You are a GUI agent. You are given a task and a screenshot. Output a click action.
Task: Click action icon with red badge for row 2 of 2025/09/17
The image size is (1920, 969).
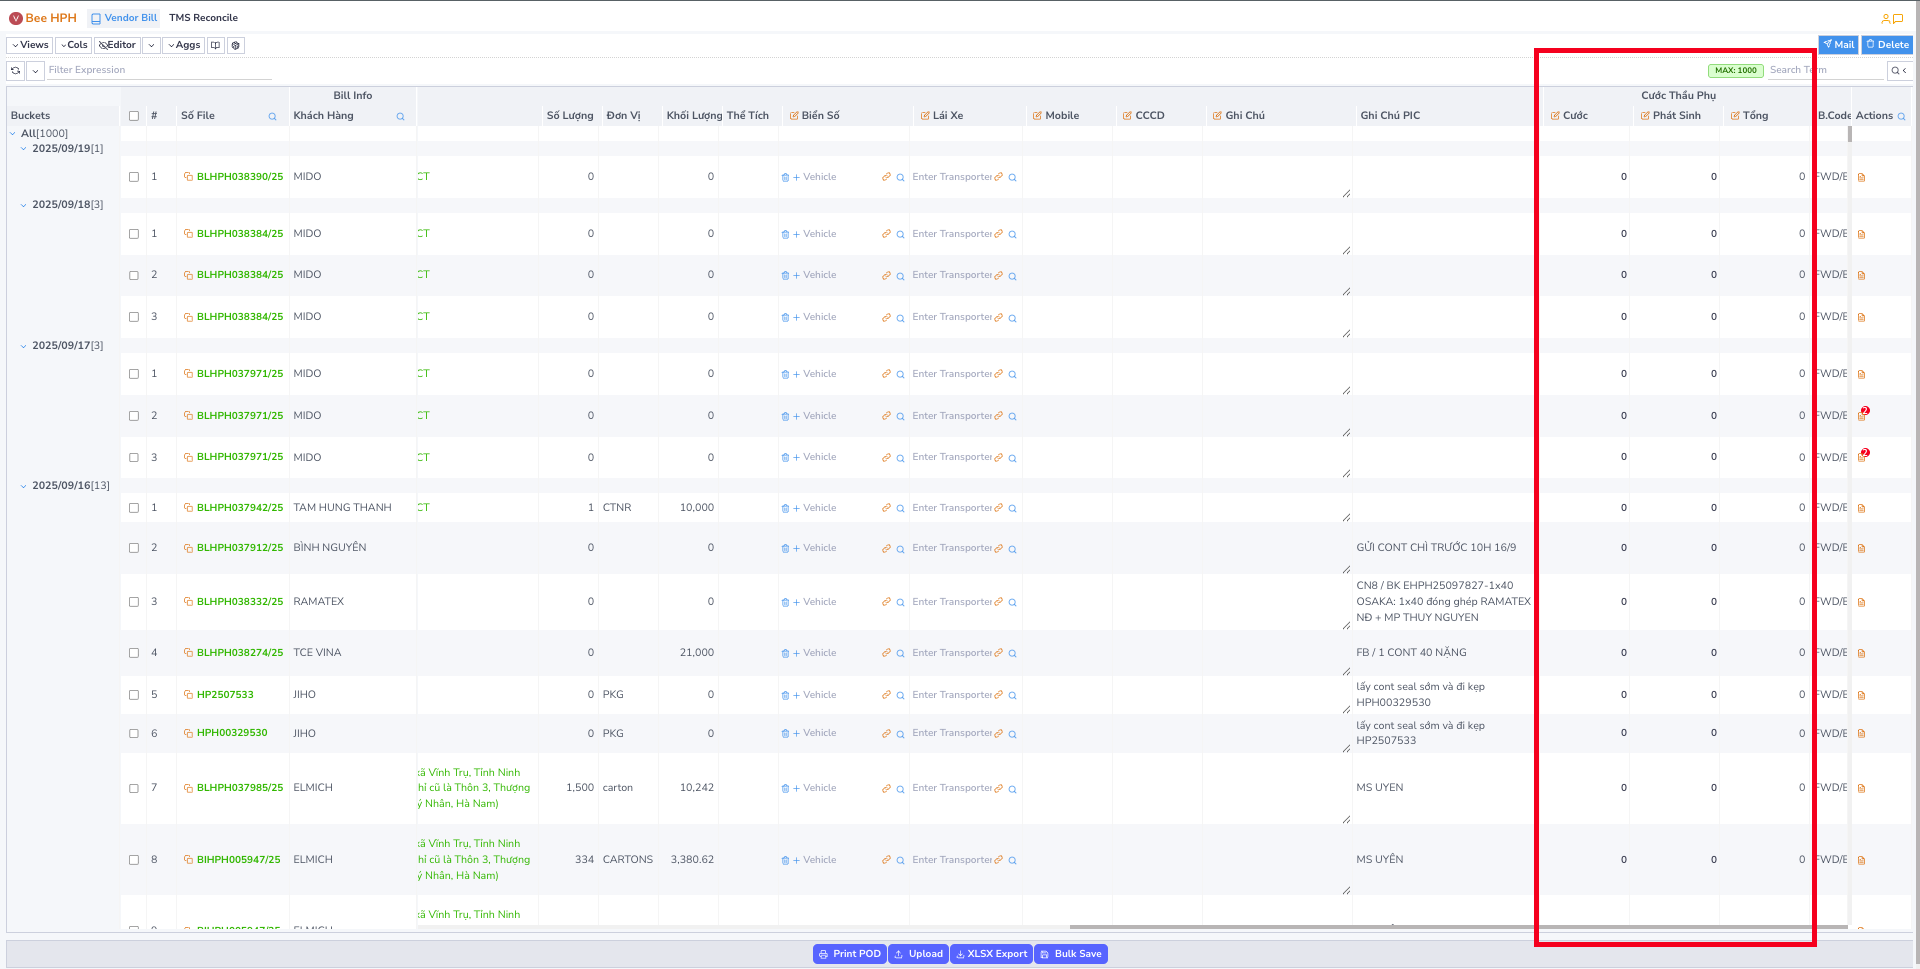point(1862,415)
